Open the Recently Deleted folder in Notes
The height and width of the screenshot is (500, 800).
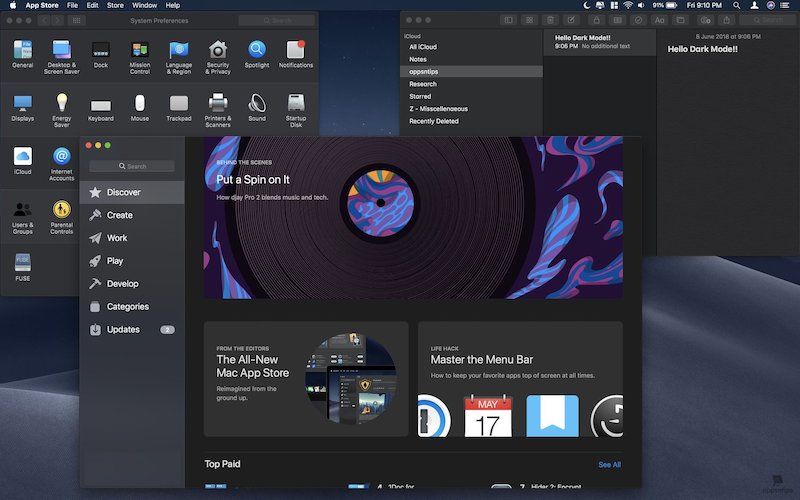click(x=434, y=121)
